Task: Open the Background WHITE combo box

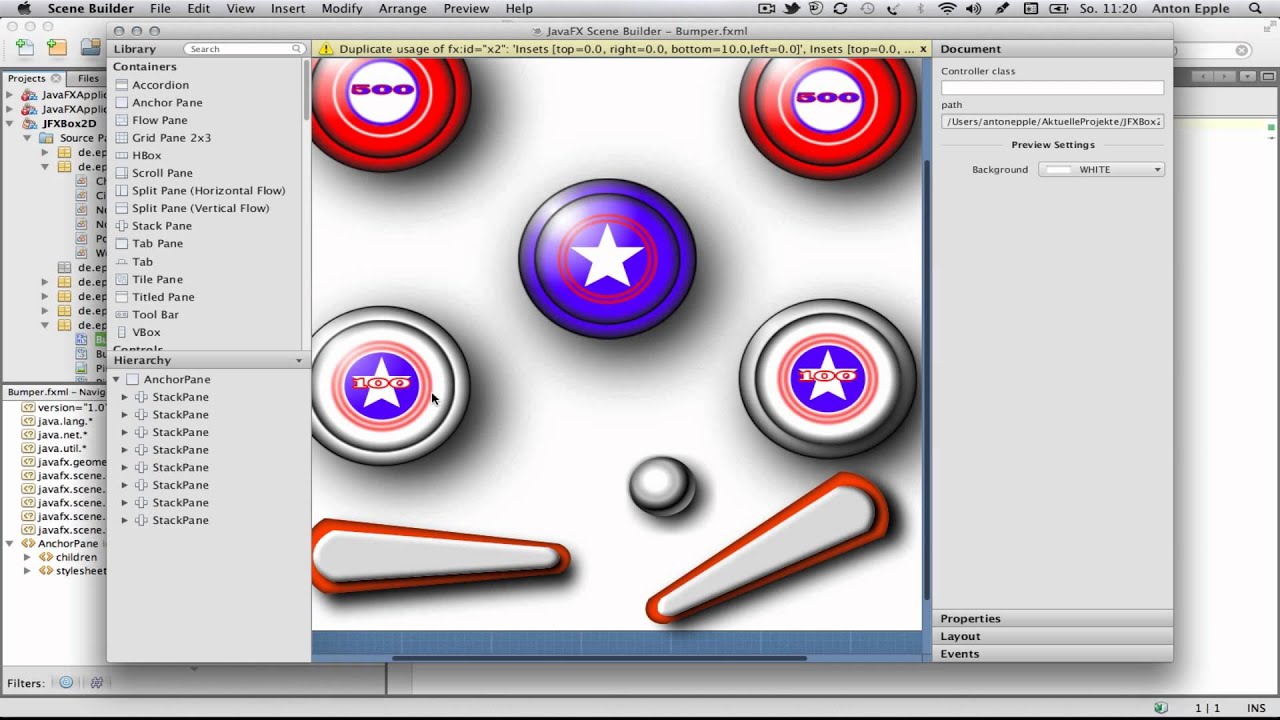Action: pos(1101,170)
